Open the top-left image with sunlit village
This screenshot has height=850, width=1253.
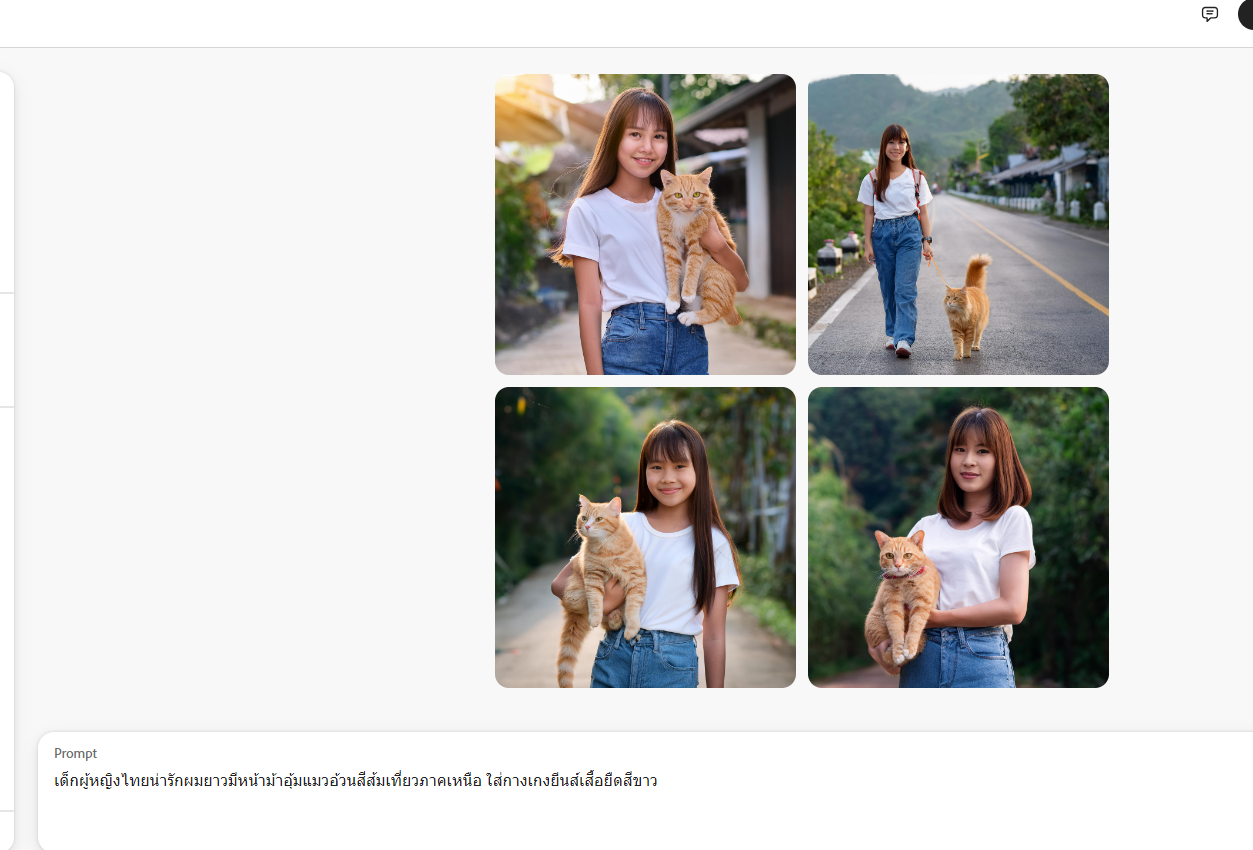pyautogui.click(x=645, y=224)
